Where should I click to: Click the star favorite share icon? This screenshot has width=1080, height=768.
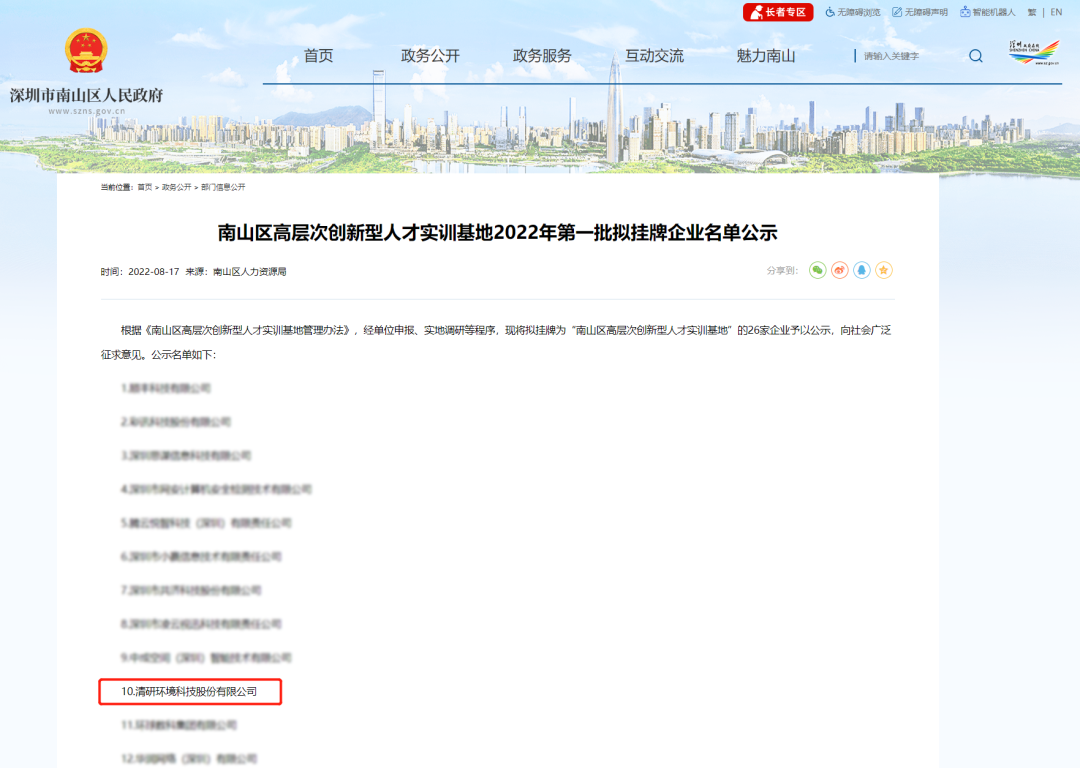point(883,270)
